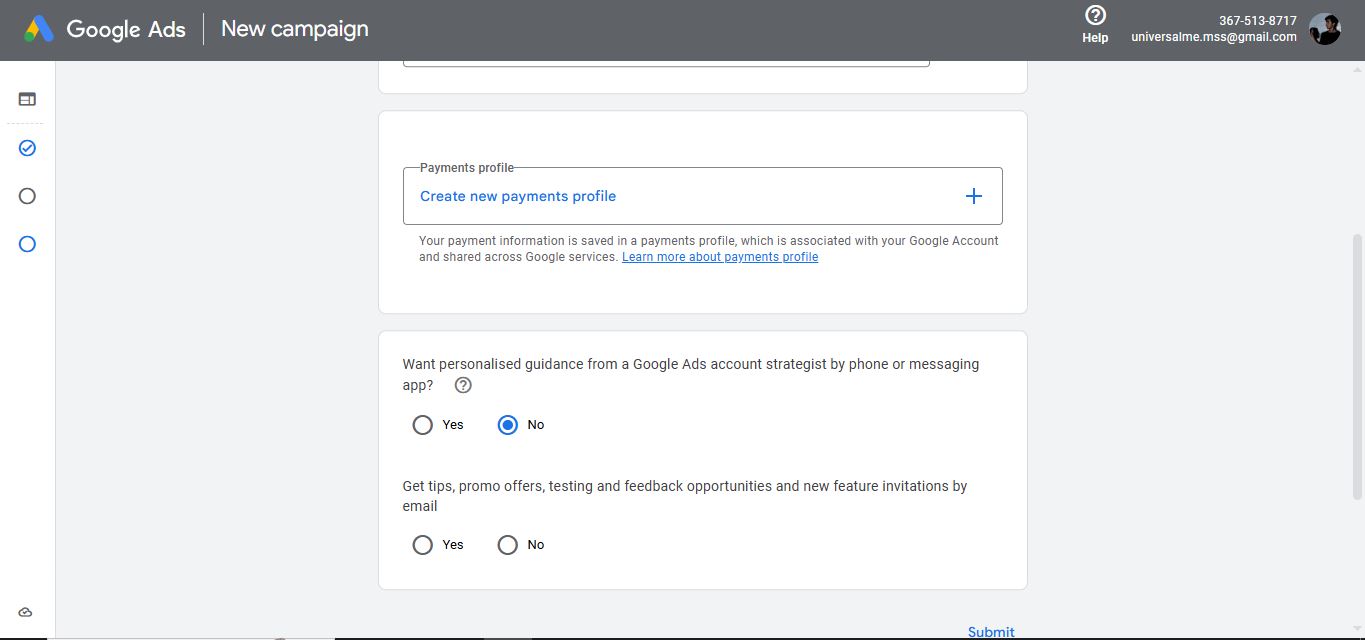Image resolution: width=1365 pixels, height=640 pixels.
Task: Select the current blue step circle
Action: point(25,243)
